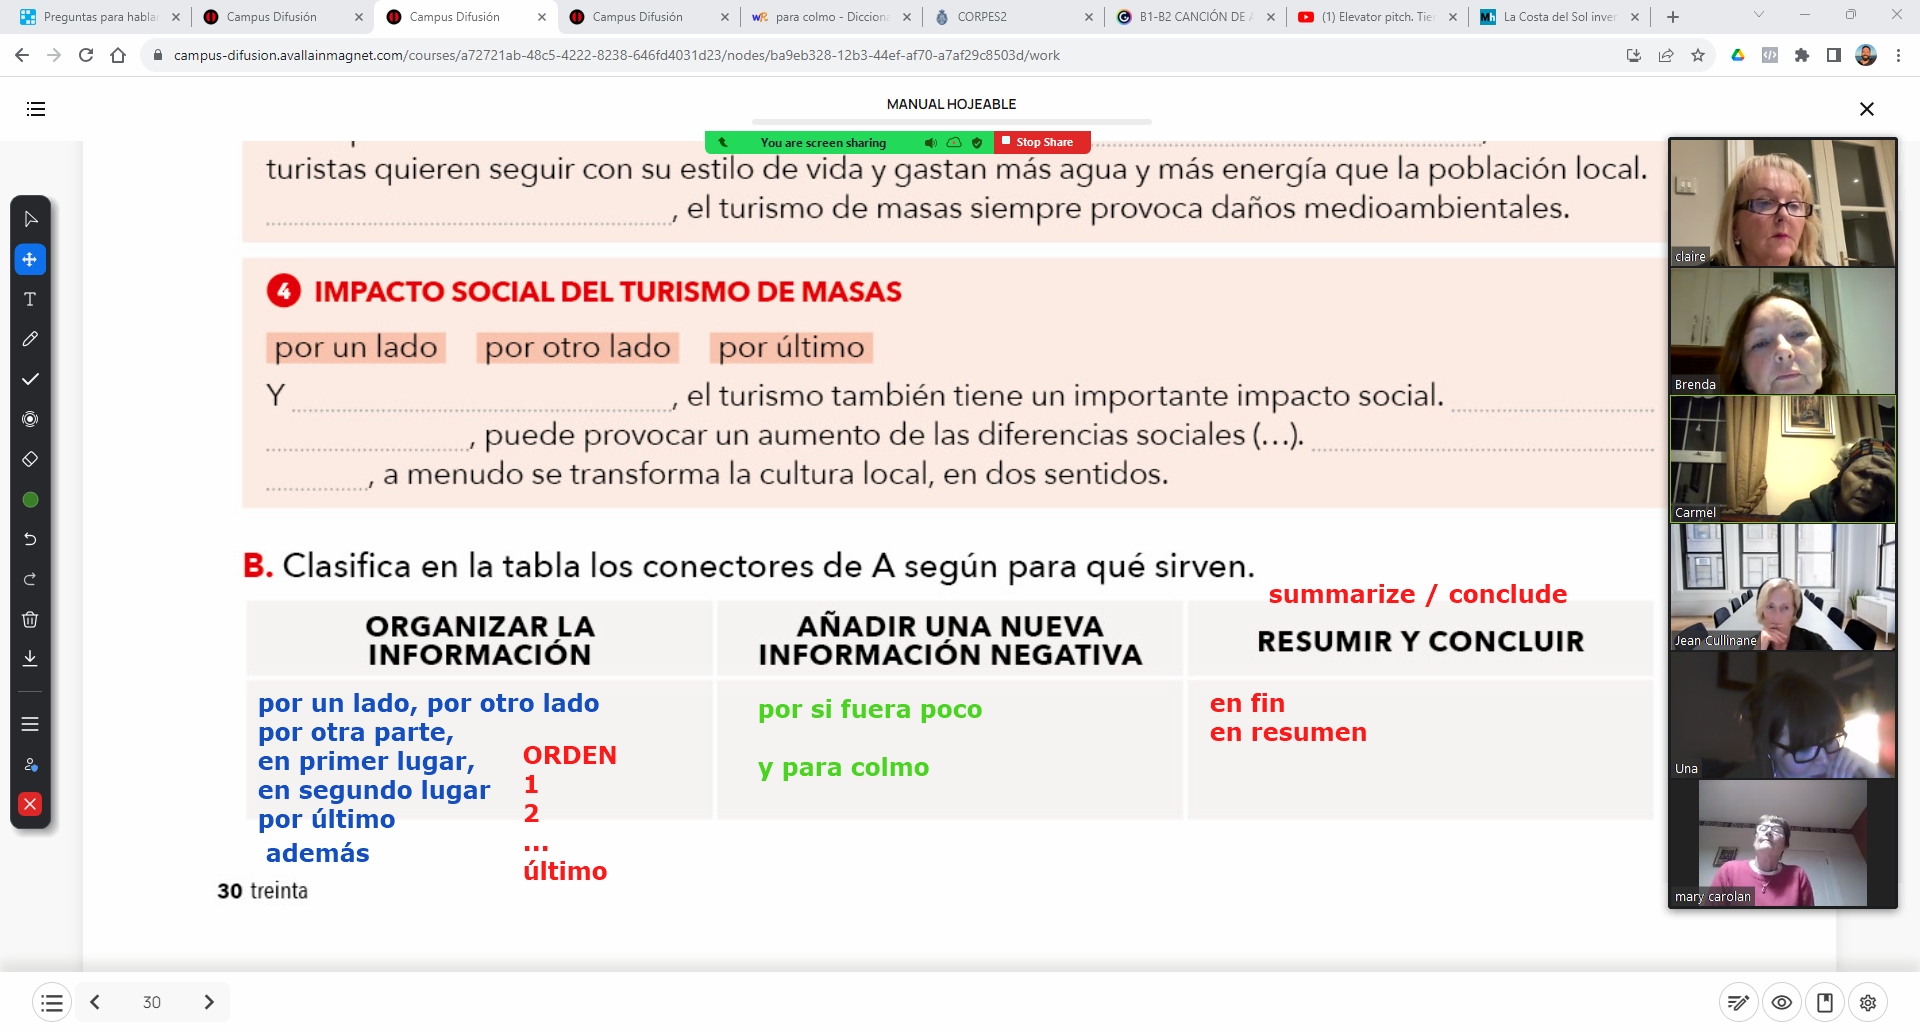Viewport: 1920px width, 1032px height.
Task: Click the sharing security shield icon
Action: (977, 143)
